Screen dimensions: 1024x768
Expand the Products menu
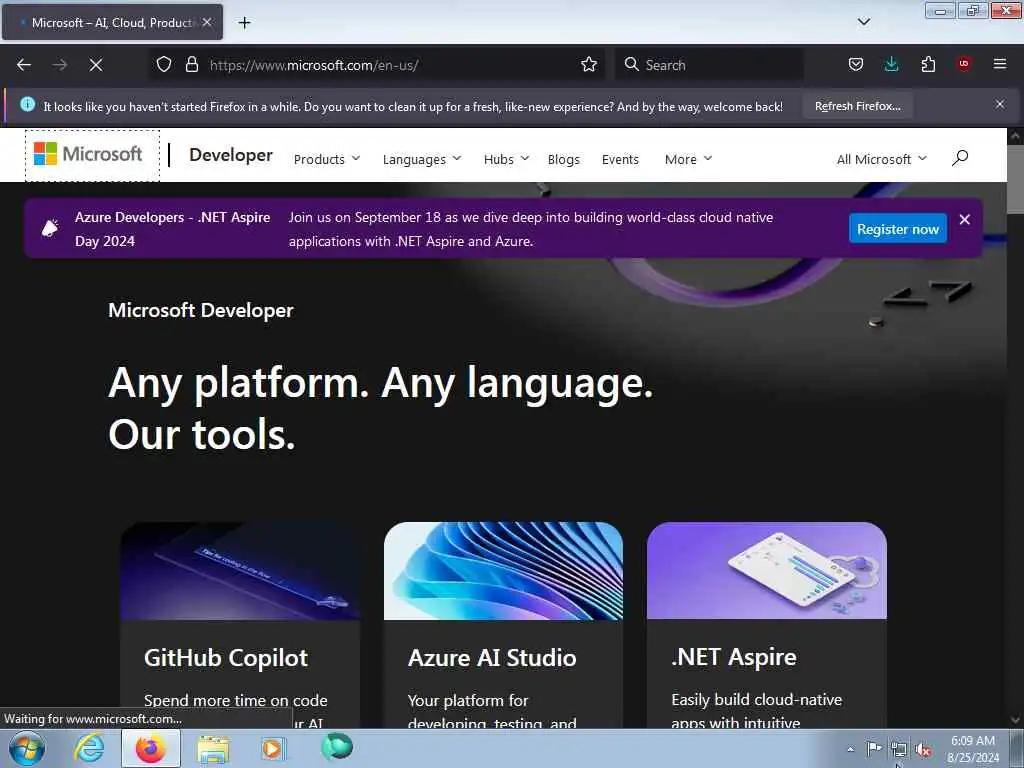tap(327, 159)
